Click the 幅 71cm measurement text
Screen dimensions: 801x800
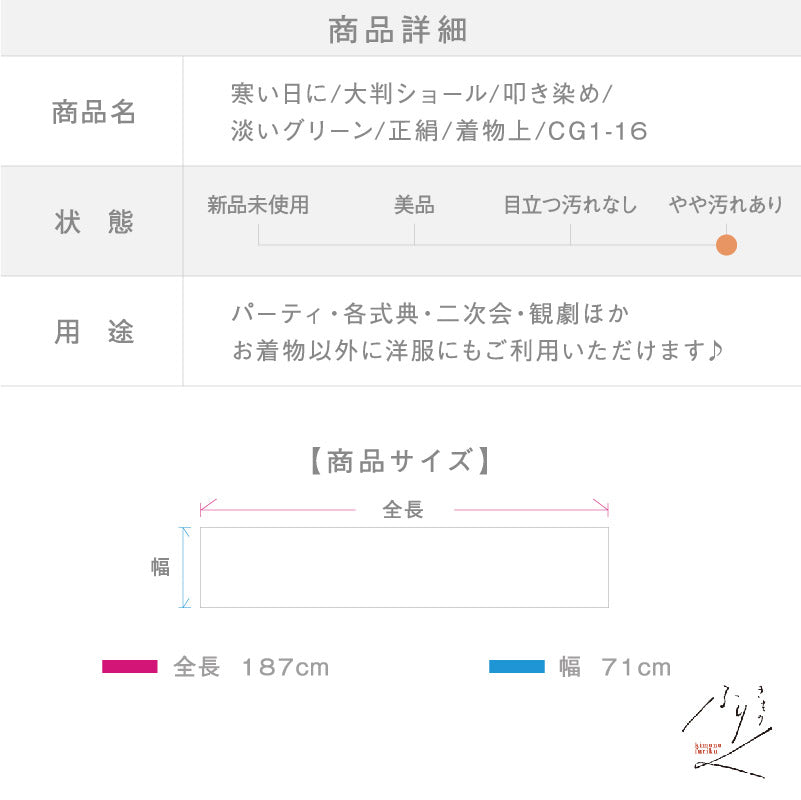tap(615, 667)
